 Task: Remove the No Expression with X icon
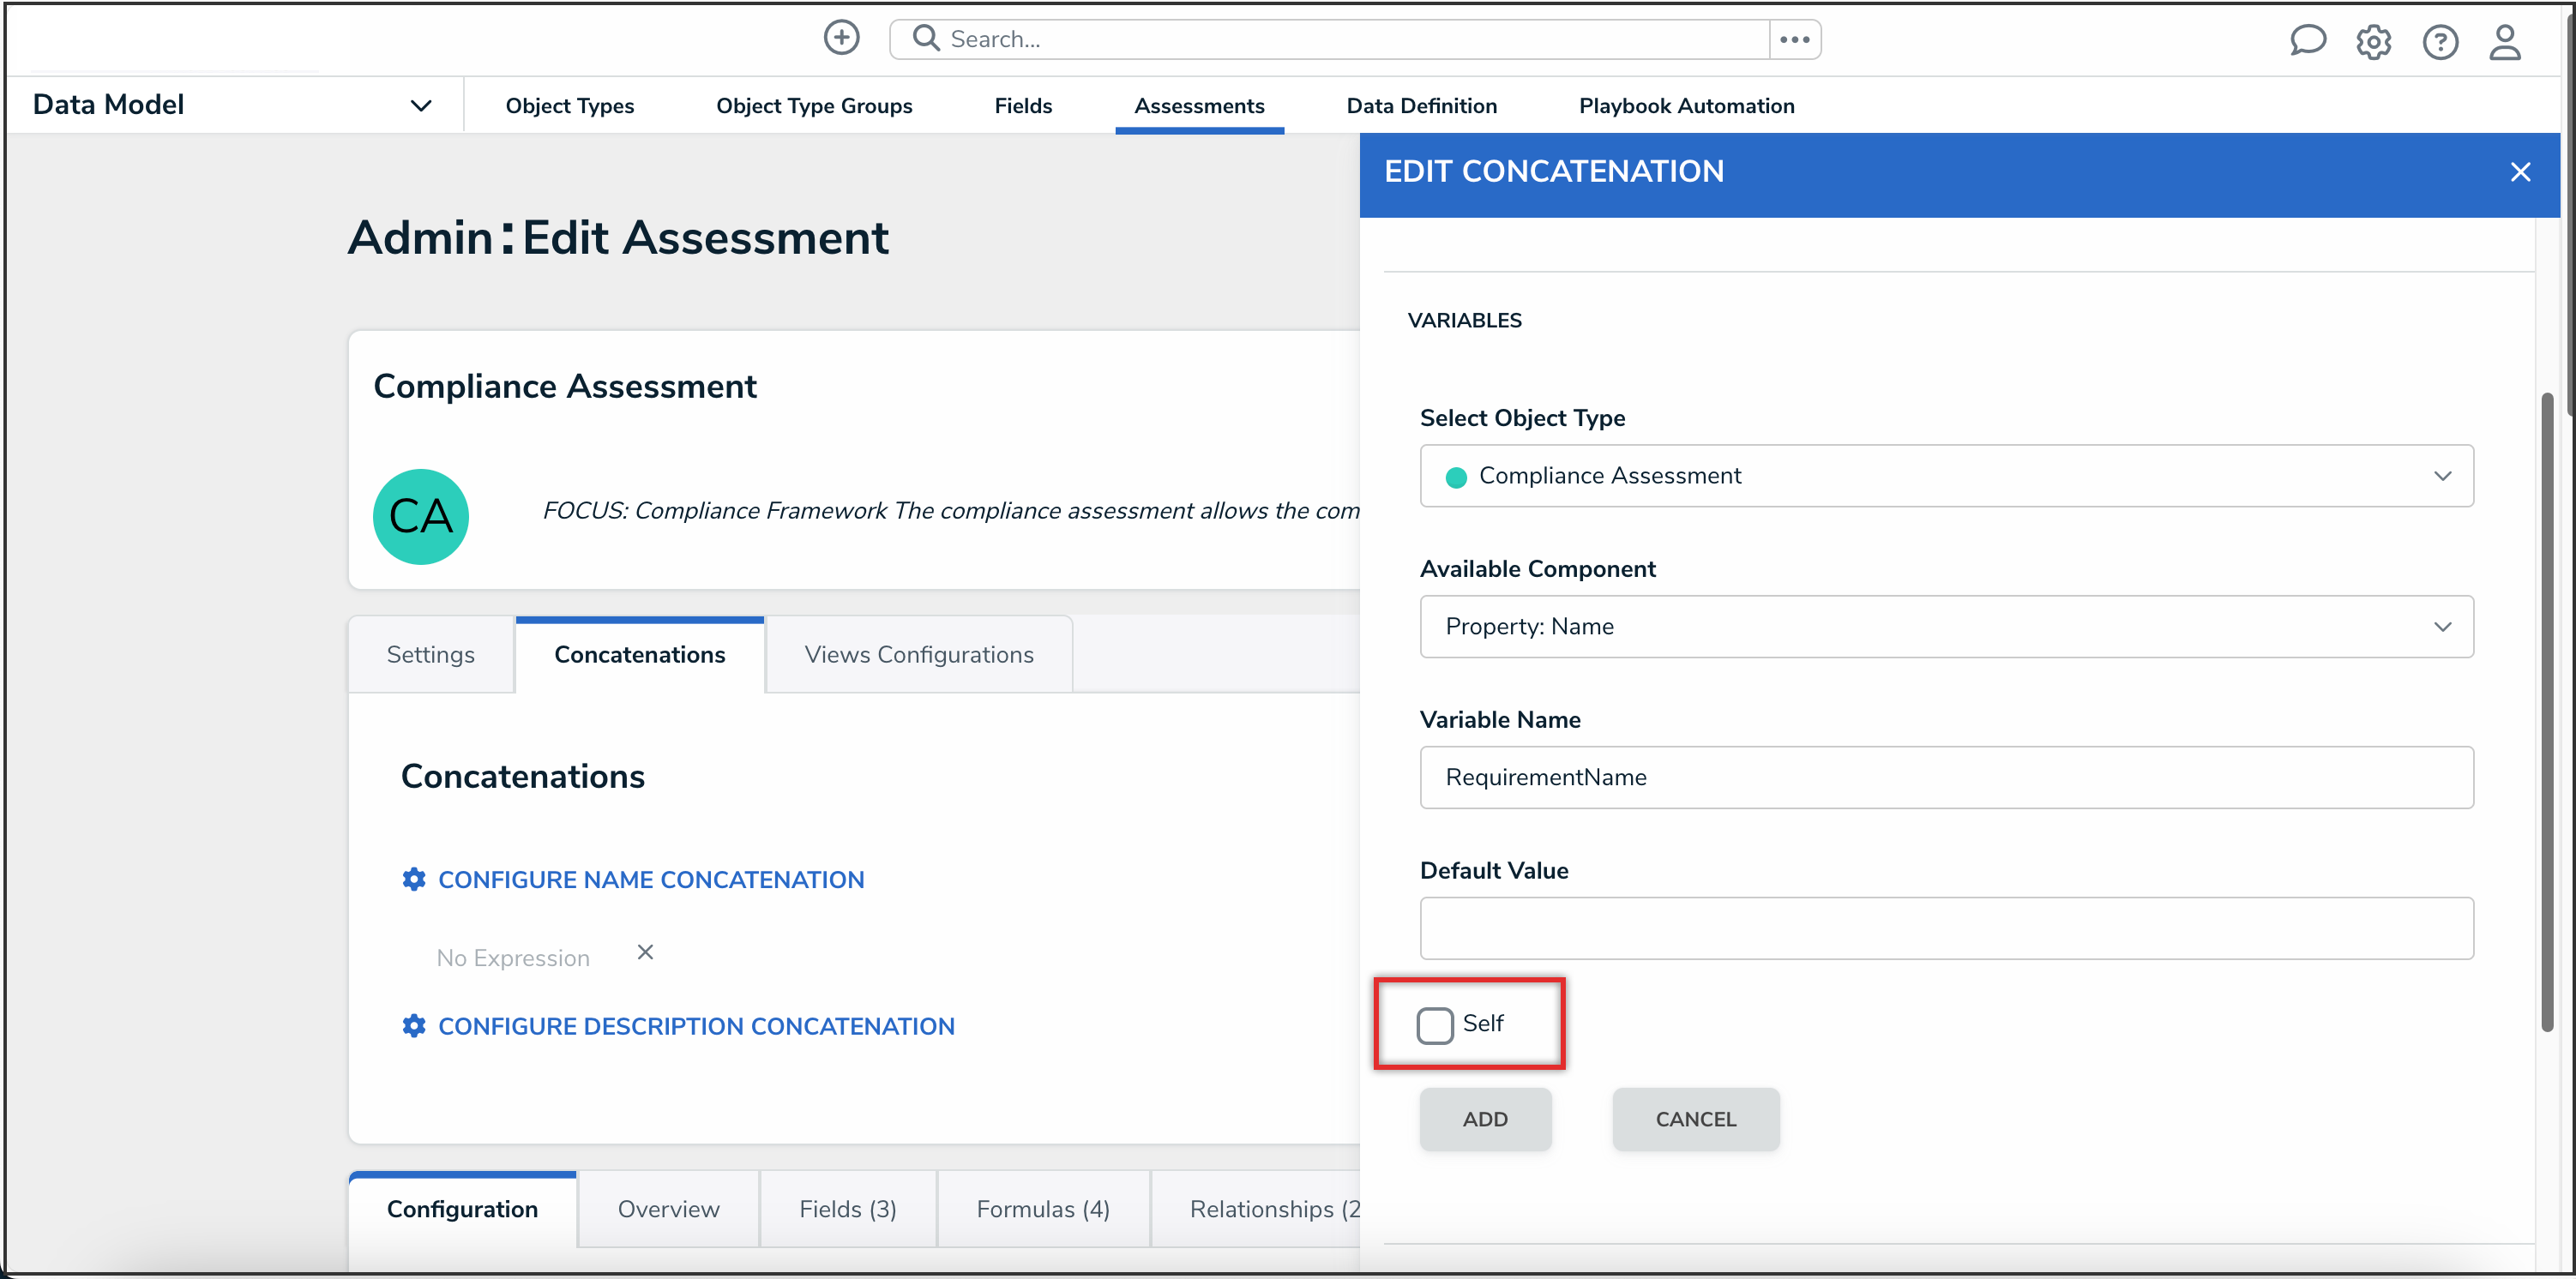(x=645, y=952)
